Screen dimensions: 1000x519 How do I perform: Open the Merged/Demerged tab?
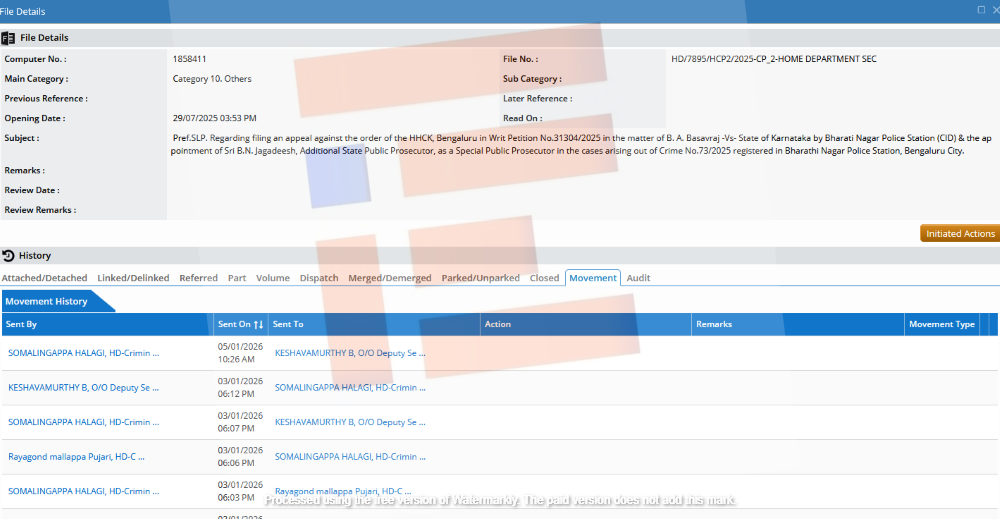(x=390, y=278)
